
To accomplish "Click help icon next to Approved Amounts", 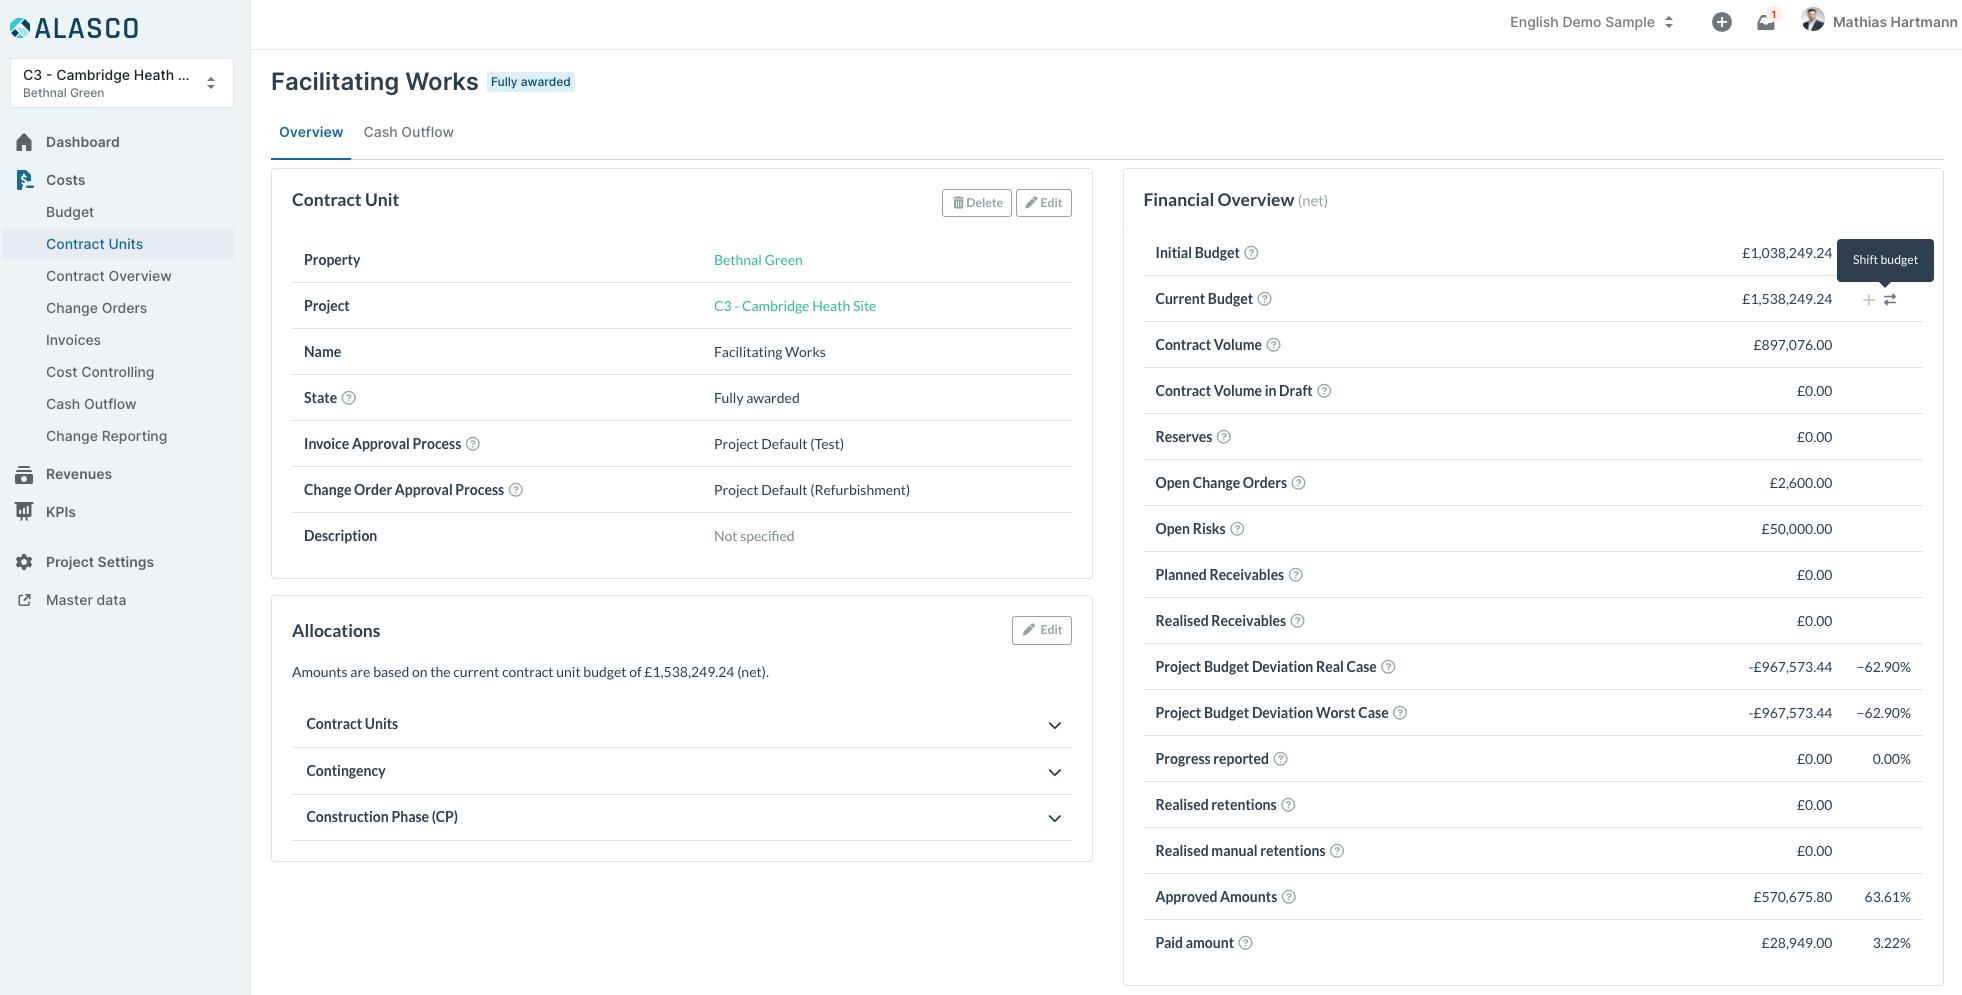I will [x=1289, y=898].
